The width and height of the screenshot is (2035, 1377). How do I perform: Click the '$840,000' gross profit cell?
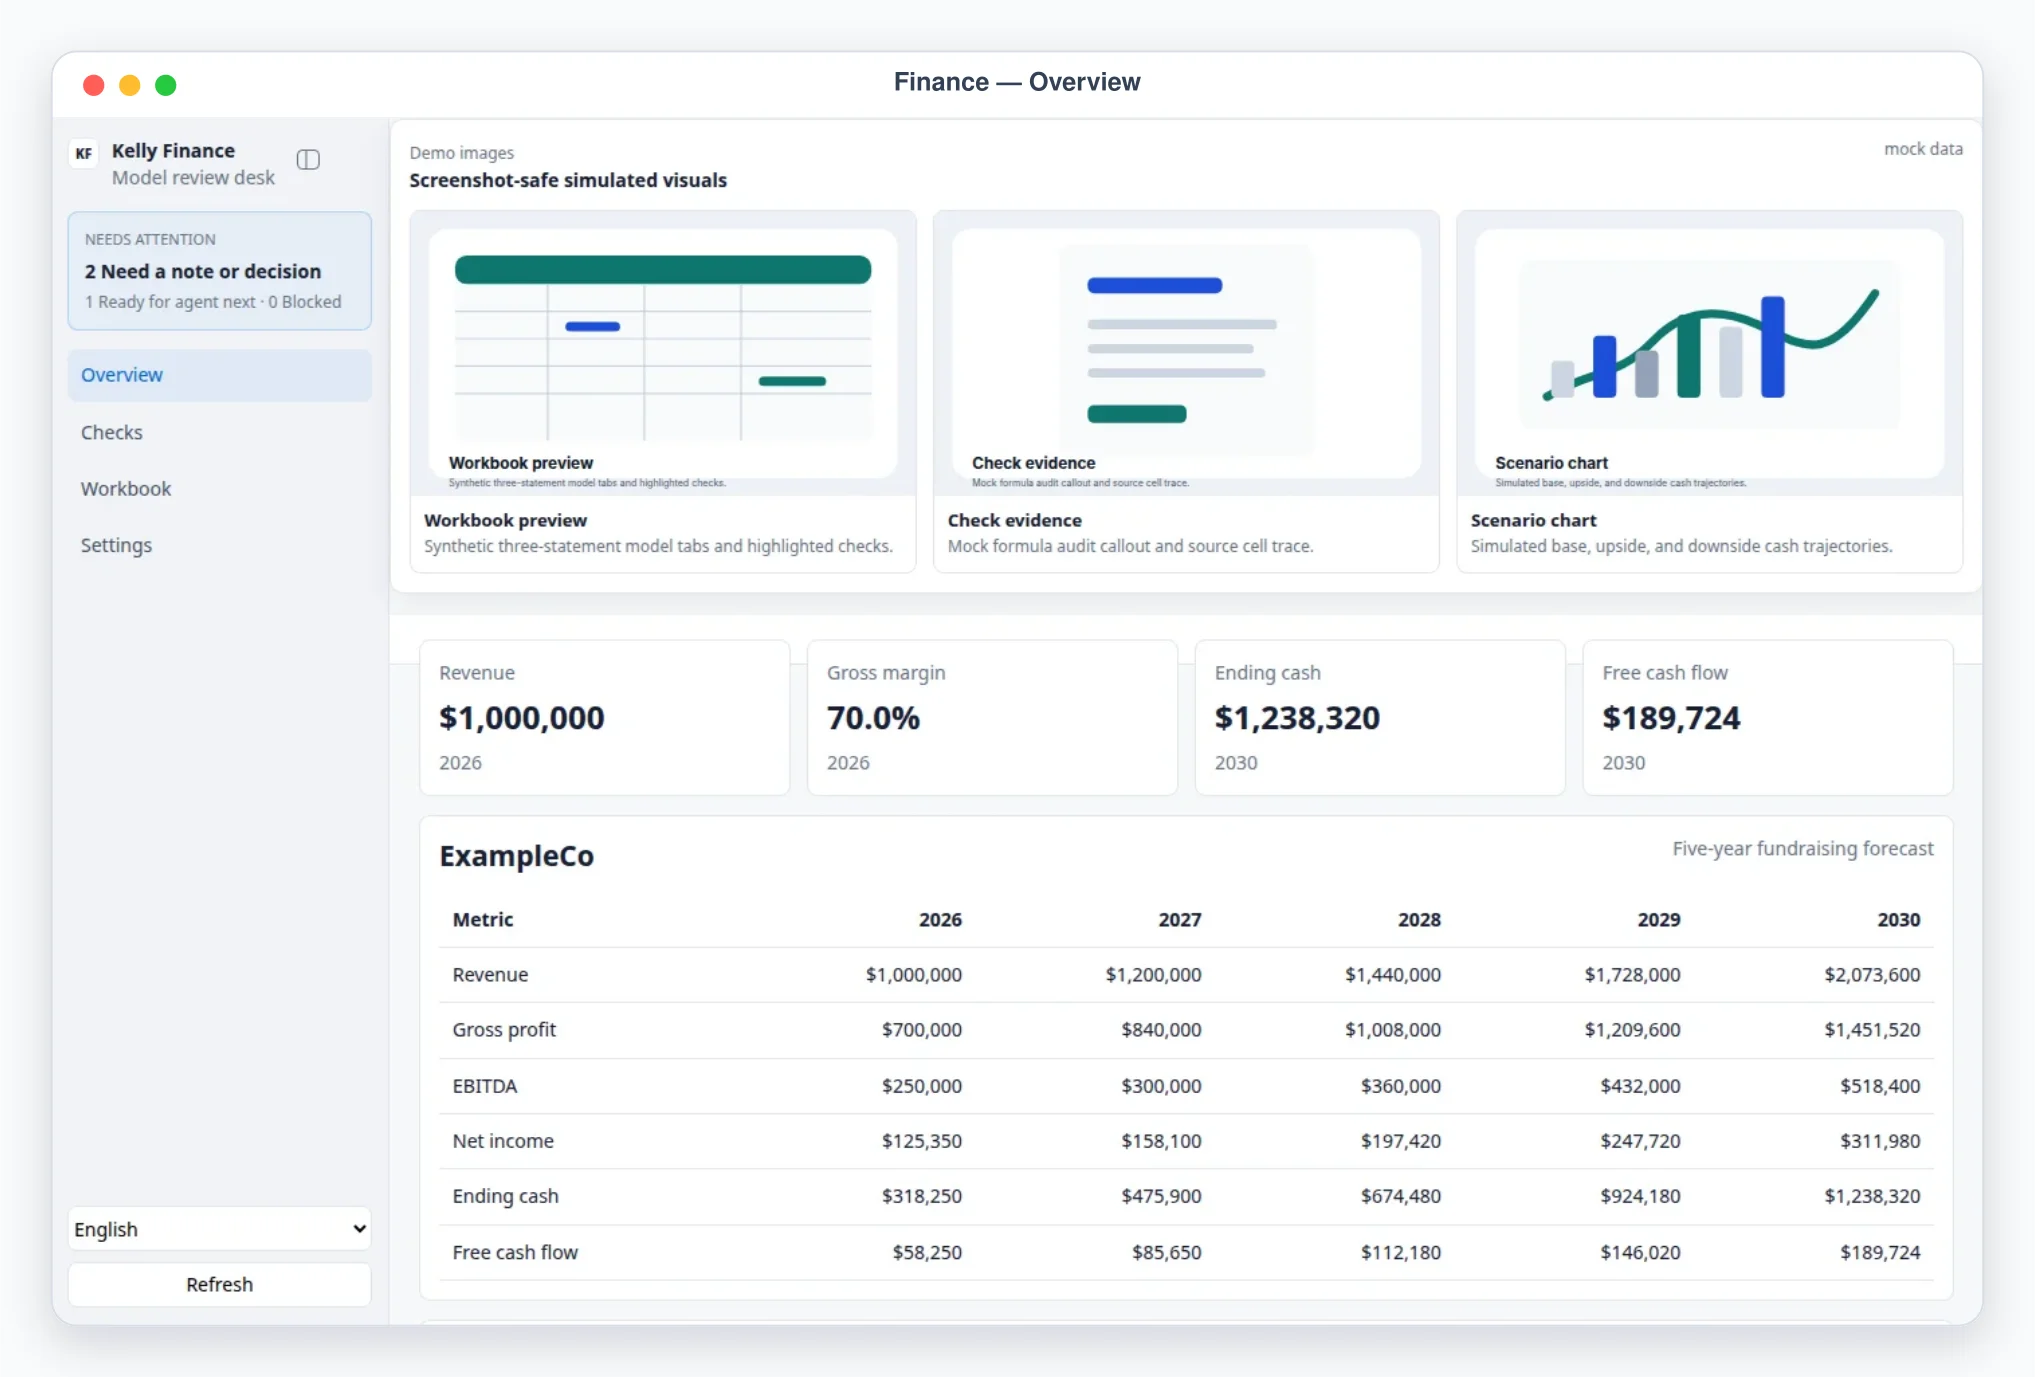pos(1161,1030)
